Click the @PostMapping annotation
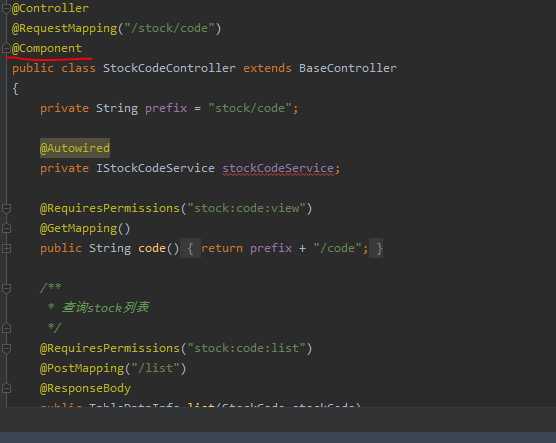This screenshot has width=556, height=443. pos(82,368)
